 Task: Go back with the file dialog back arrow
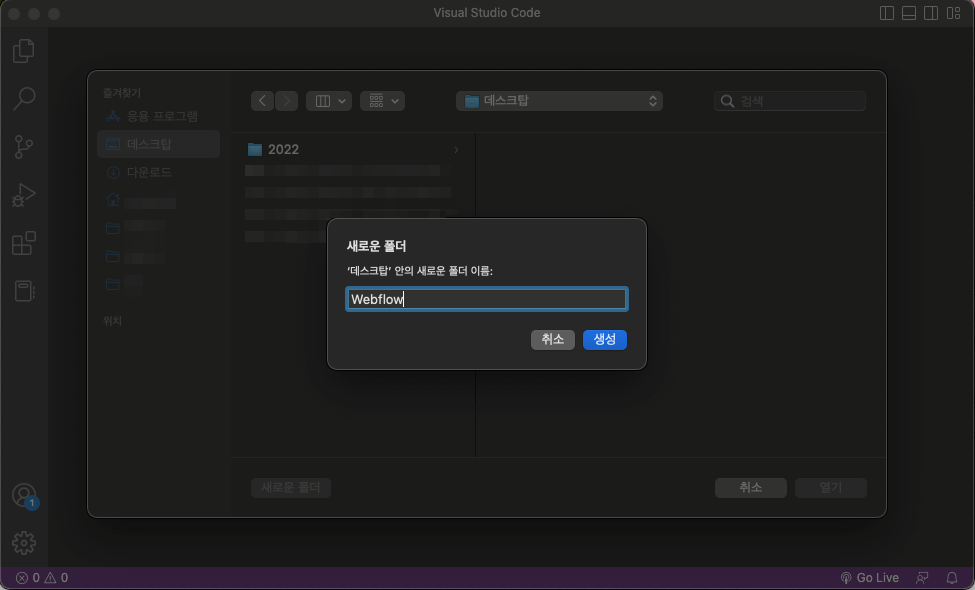[262, 101]
